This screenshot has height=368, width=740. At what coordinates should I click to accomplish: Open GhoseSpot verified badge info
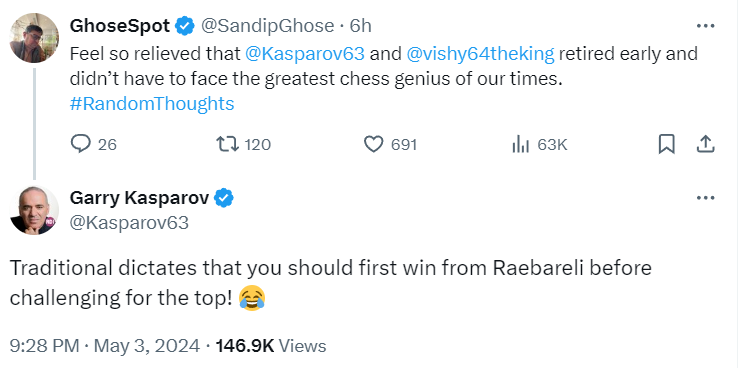(x=185, y=25)
